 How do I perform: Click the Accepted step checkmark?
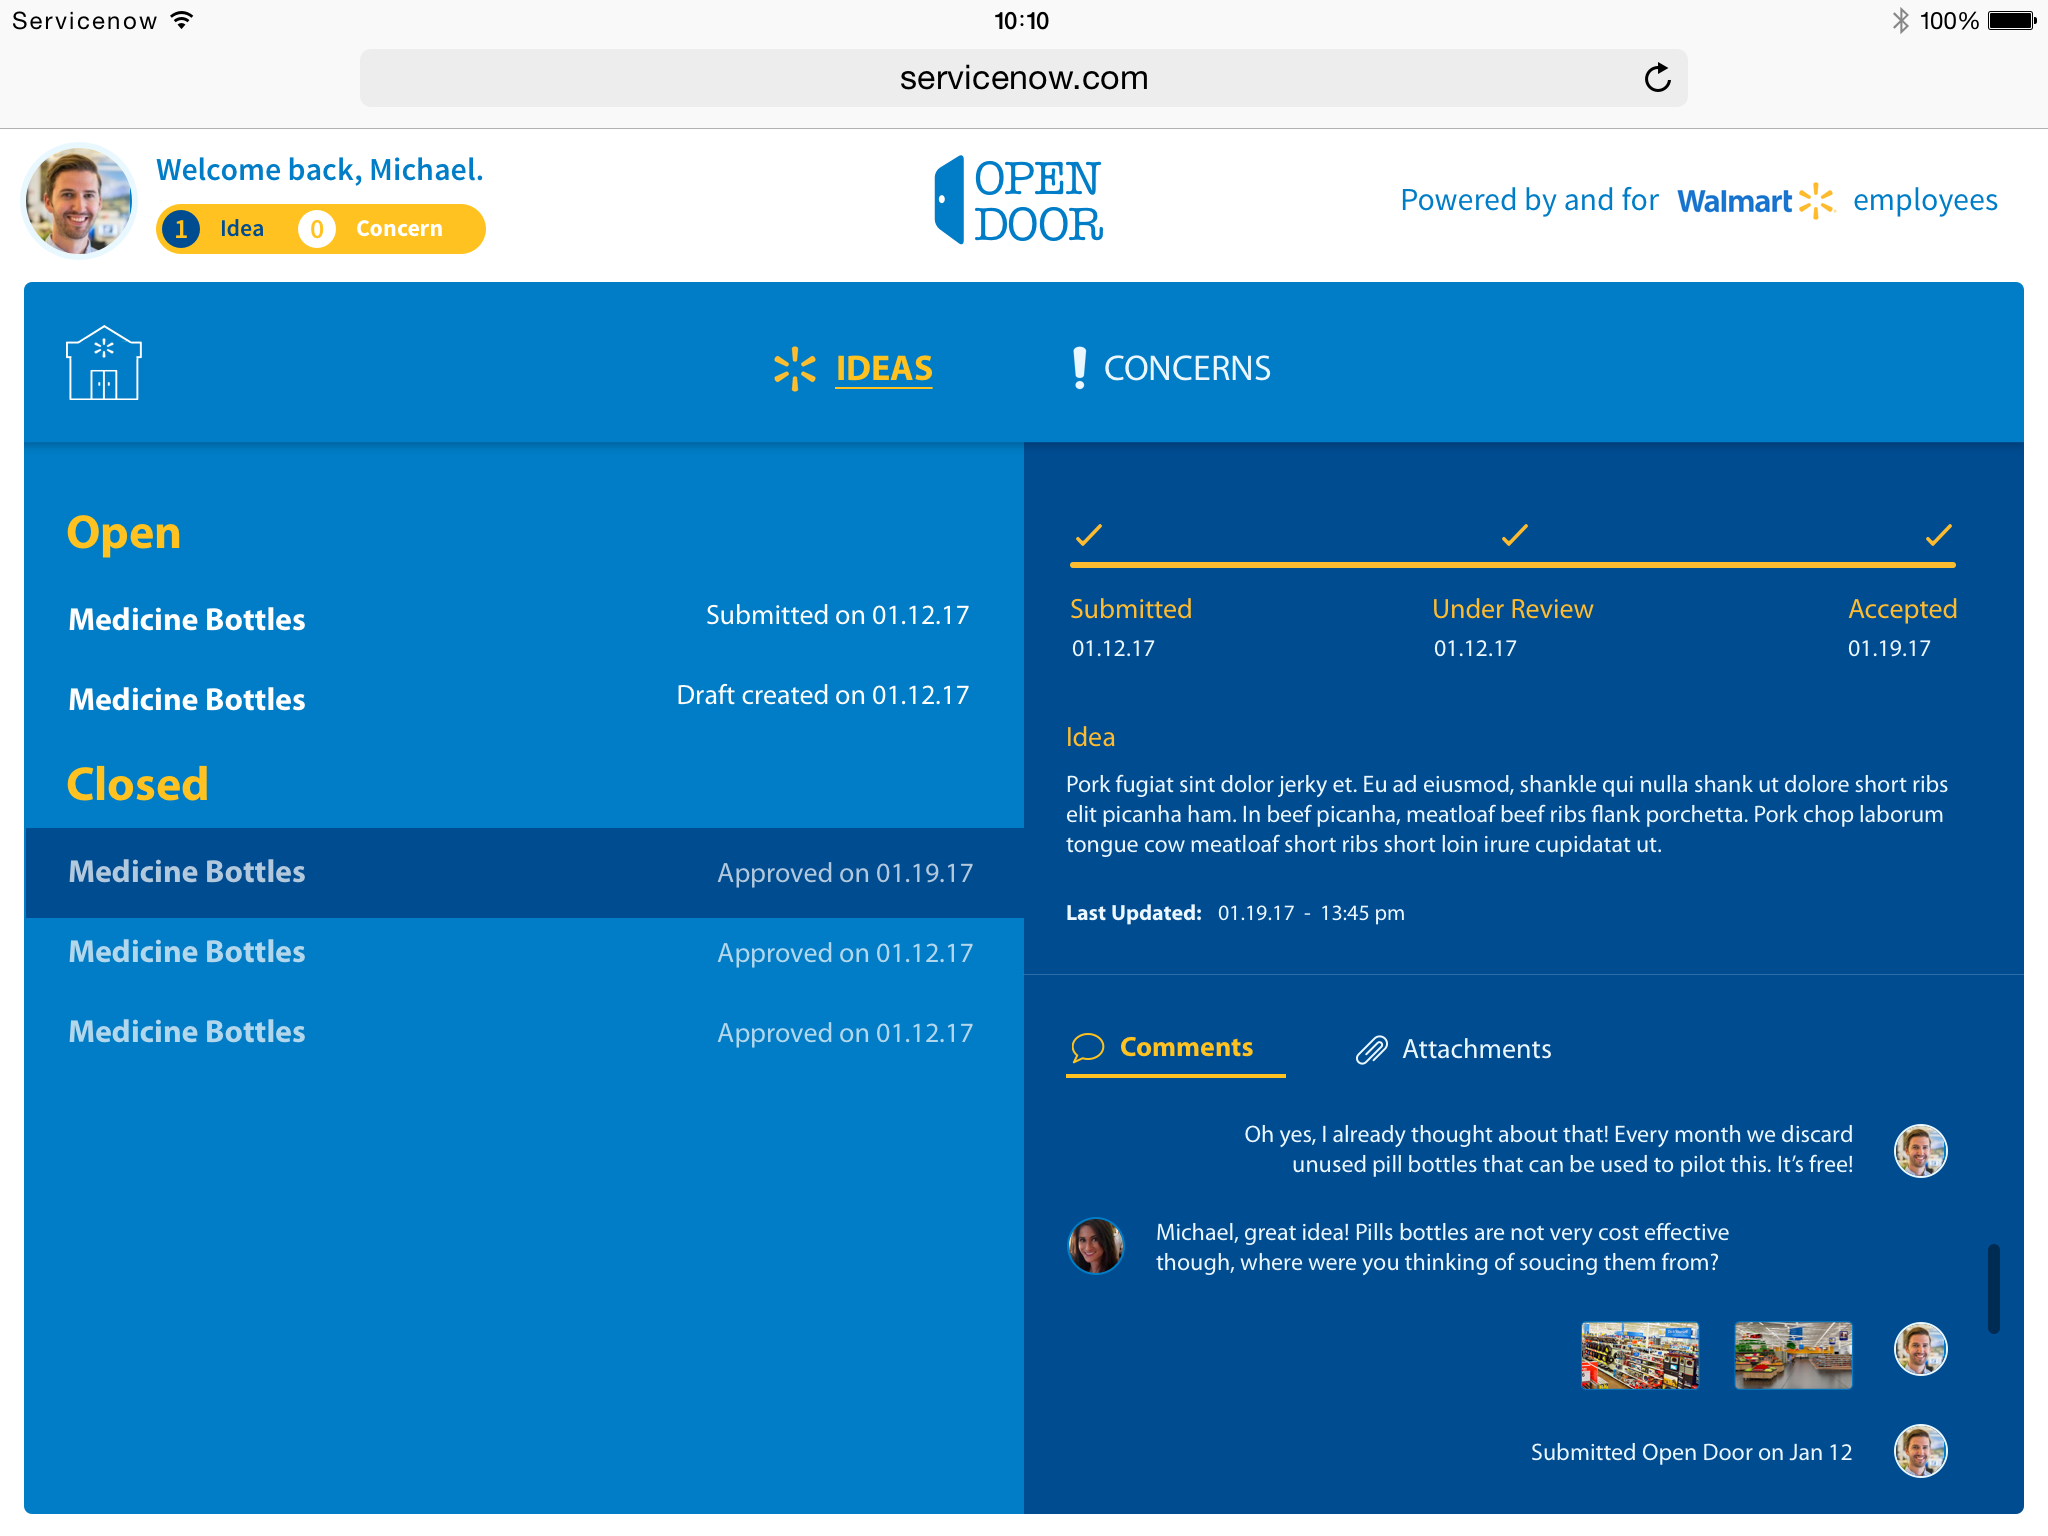click(x=1938, y=535)
